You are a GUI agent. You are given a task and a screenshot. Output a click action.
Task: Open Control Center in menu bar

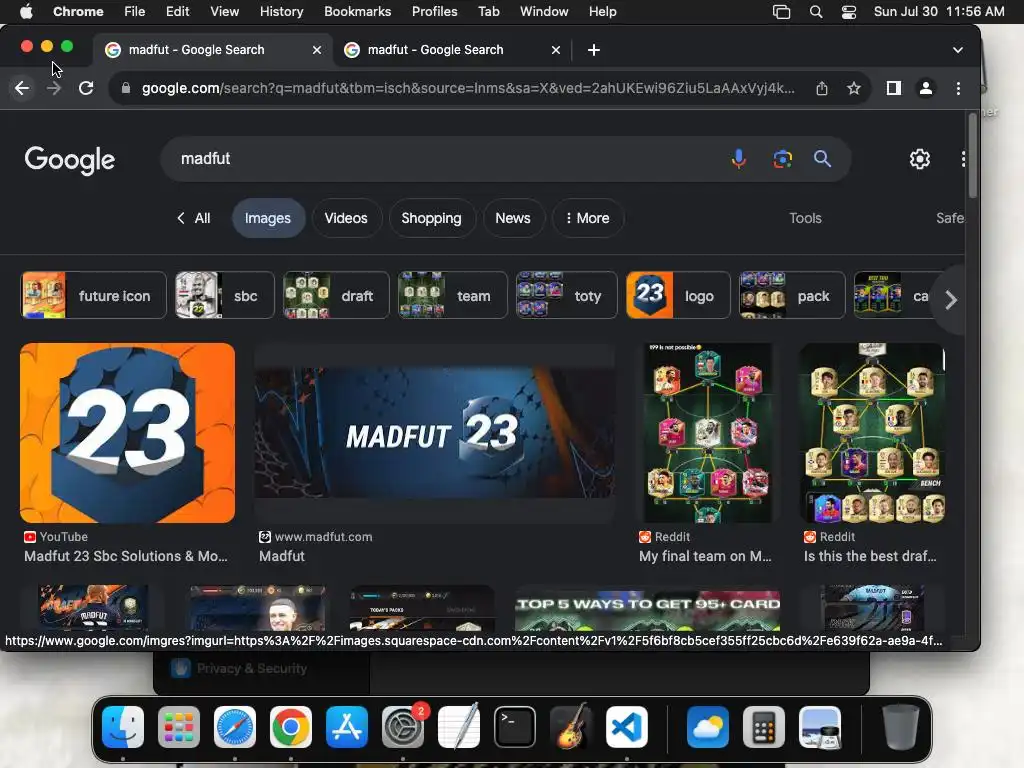[848, 12]
